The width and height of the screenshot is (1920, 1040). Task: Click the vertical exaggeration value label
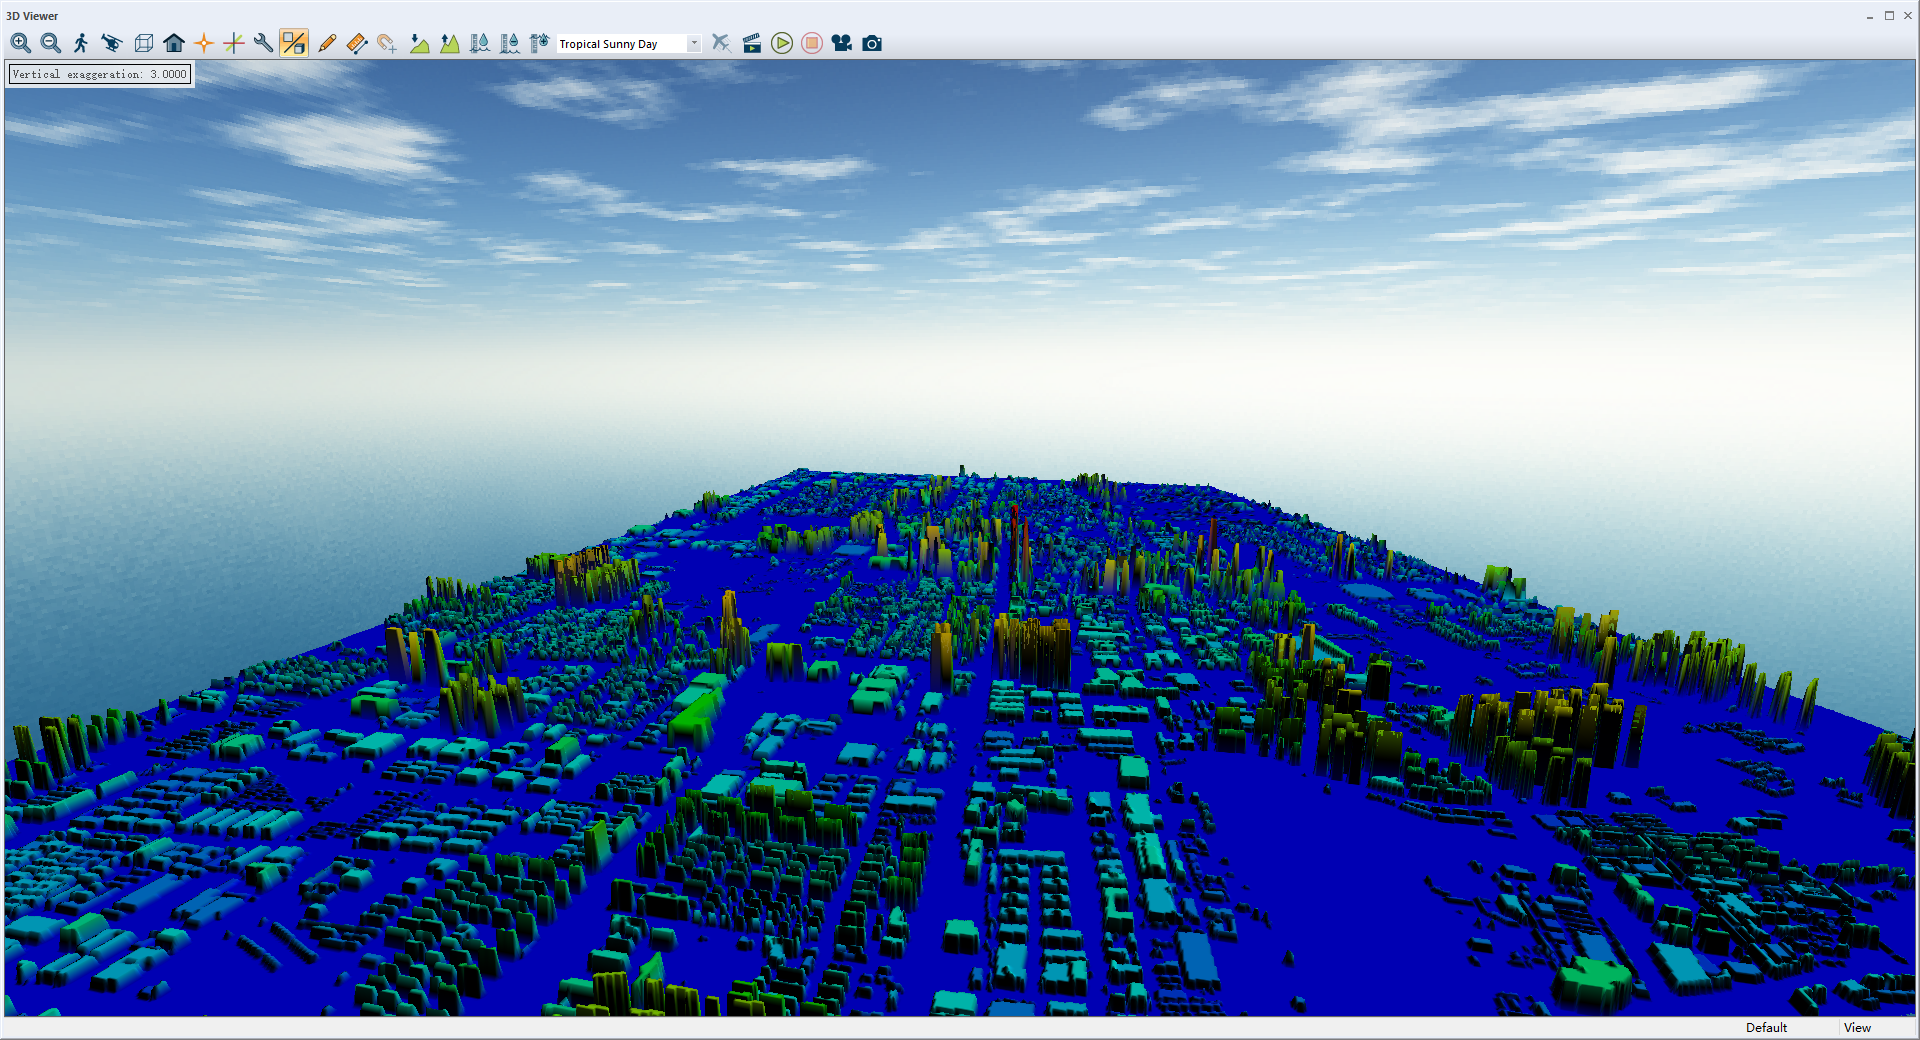pyautogui.click(x=98, y=74)
